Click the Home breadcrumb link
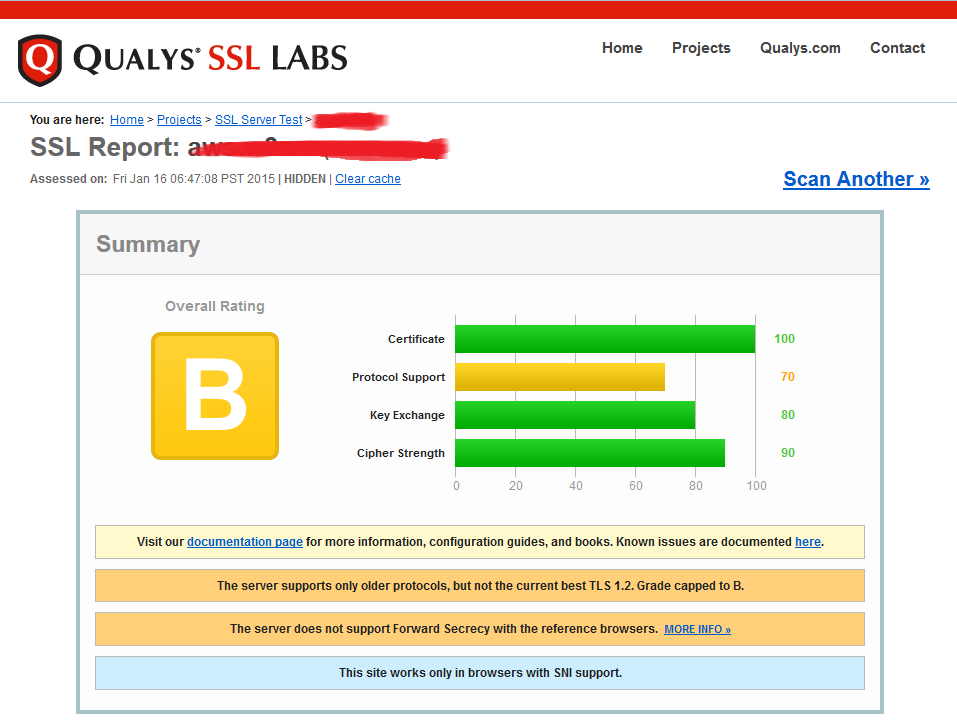The image size is (957, 725). pyautogui.click(x=127, y=120)
